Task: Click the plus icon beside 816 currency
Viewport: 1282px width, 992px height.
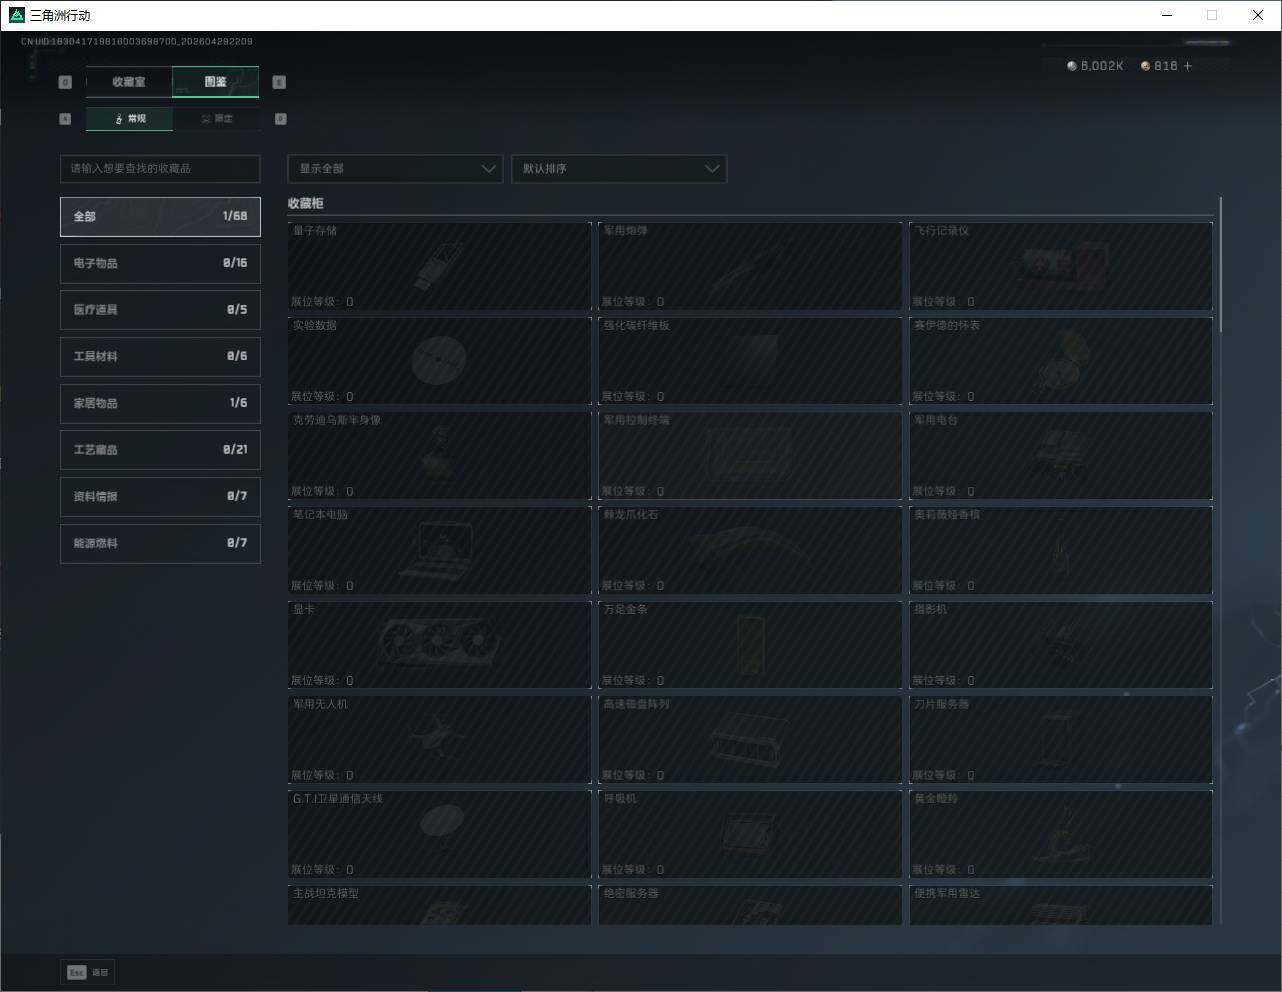Action: coord(1188,66)
